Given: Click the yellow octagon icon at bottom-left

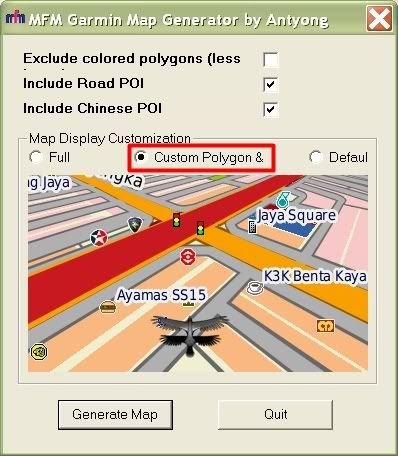Looking at the screenshot, I should click(39, 352).
